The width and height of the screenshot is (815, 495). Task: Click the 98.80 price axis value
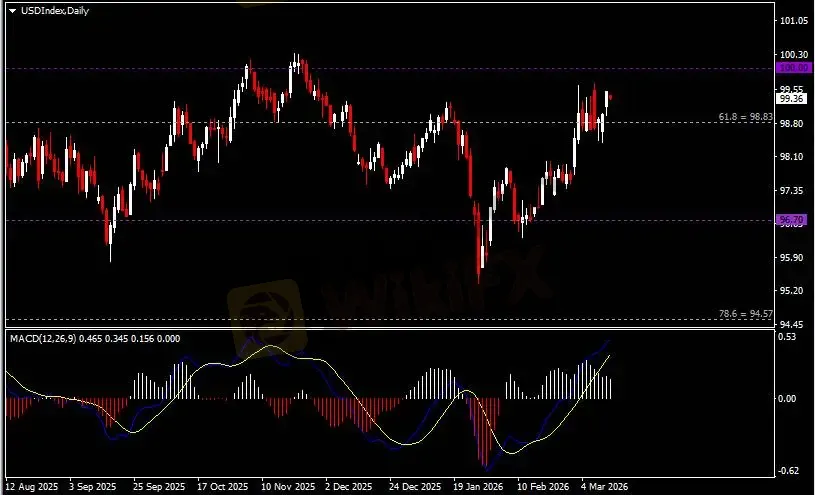[x=793, y=123]
